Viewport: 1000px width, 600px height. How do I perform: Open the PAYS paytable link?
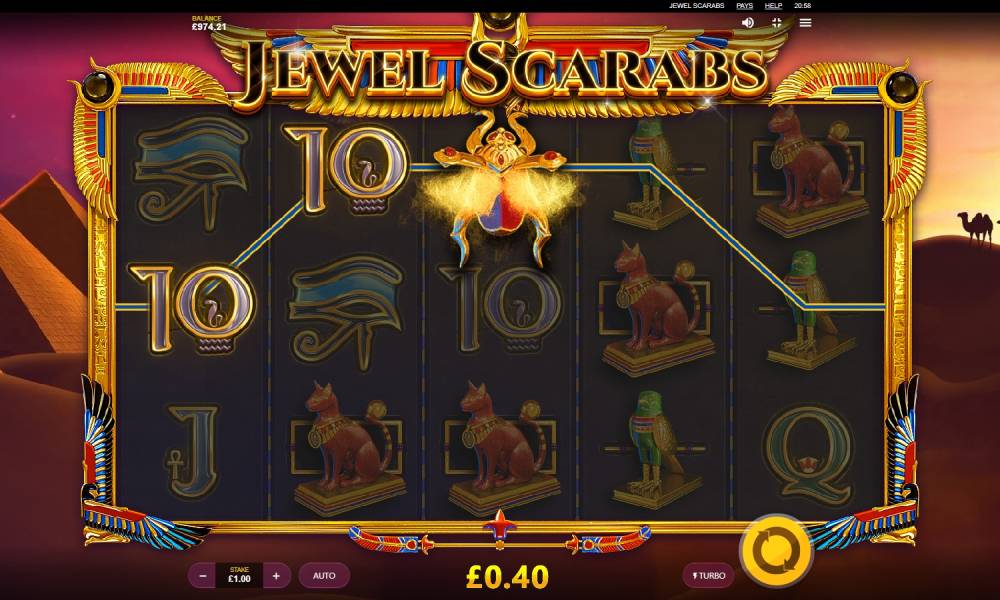[744, 6]
